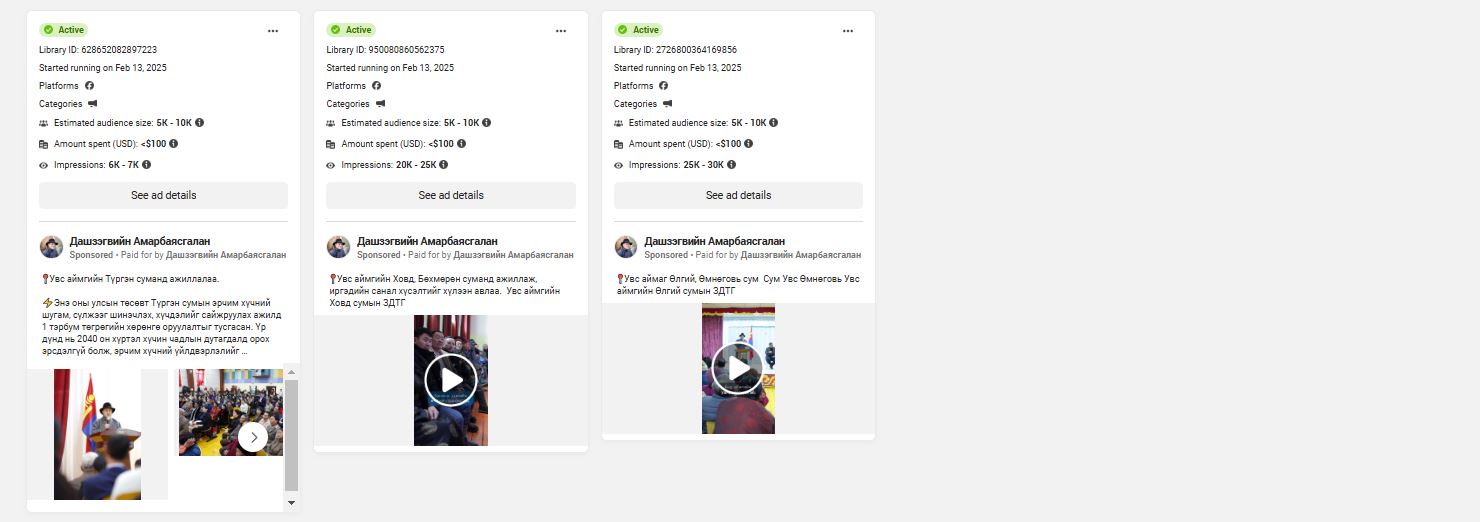1480x522 pixels.
Task: Click the up arrow on the first ad's scrollbar
Action: pos(291,372)
